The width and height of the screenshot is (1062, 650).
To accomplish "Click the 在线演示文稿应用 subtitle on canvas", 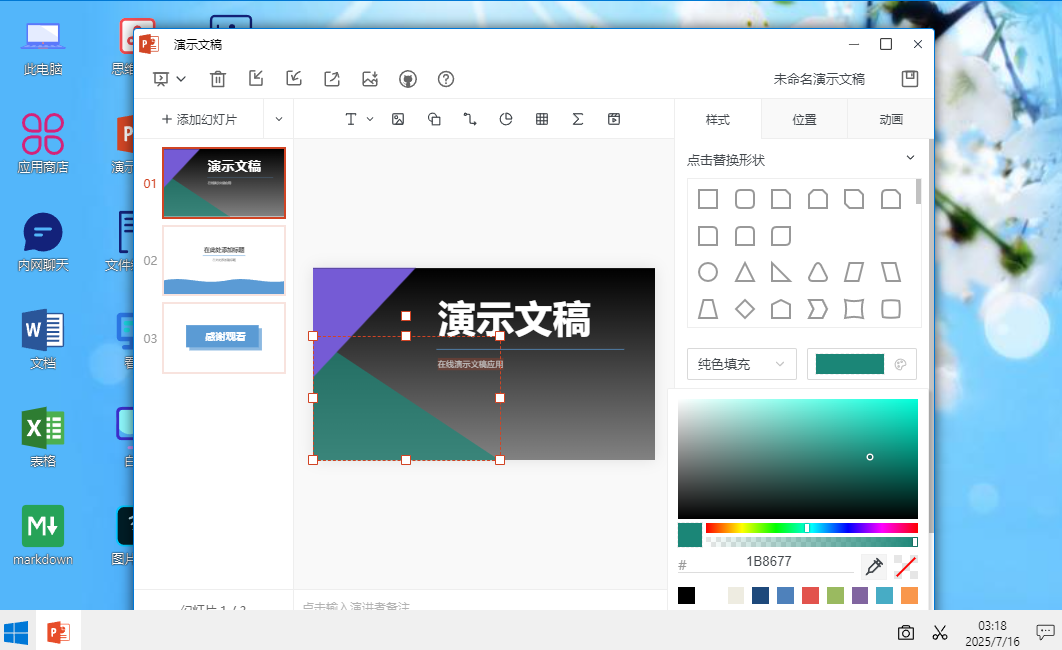I will click(470, 364).
